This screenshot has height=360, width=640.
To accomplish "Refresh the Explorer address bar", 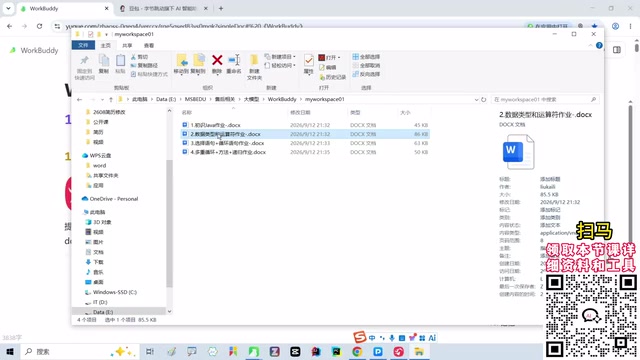I will (x=484, y=100).
